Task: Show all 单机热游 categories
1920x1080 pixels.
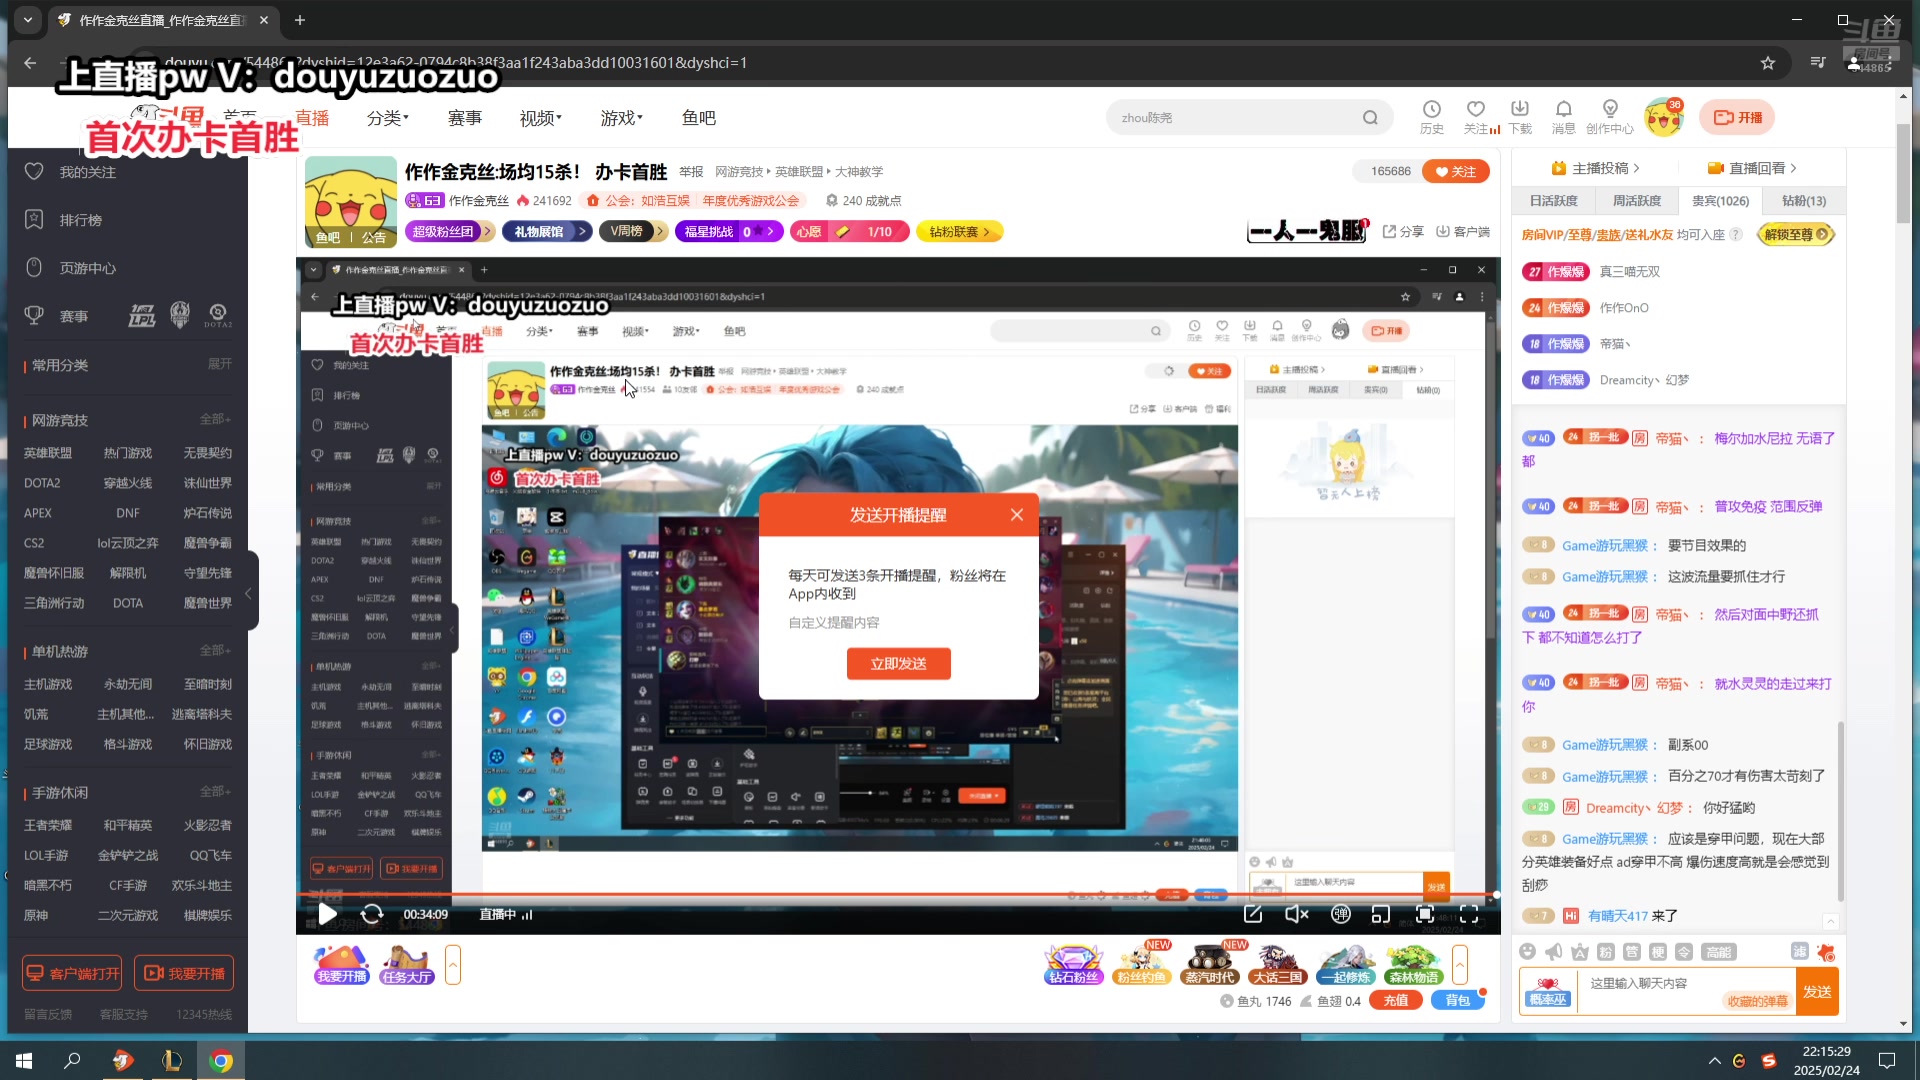Action: point(215,650)
